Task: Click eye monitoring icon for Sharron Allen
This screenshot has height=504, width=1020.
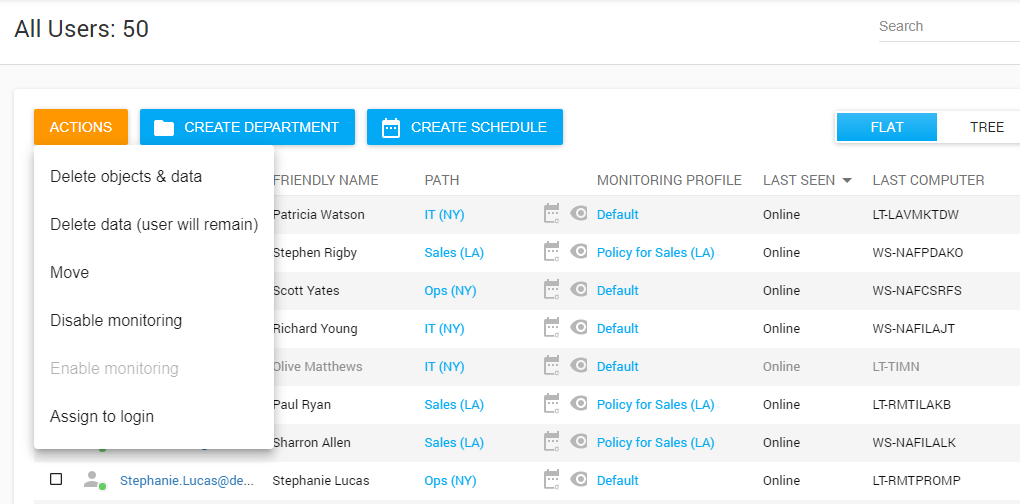Action: [x=579, y=441]
